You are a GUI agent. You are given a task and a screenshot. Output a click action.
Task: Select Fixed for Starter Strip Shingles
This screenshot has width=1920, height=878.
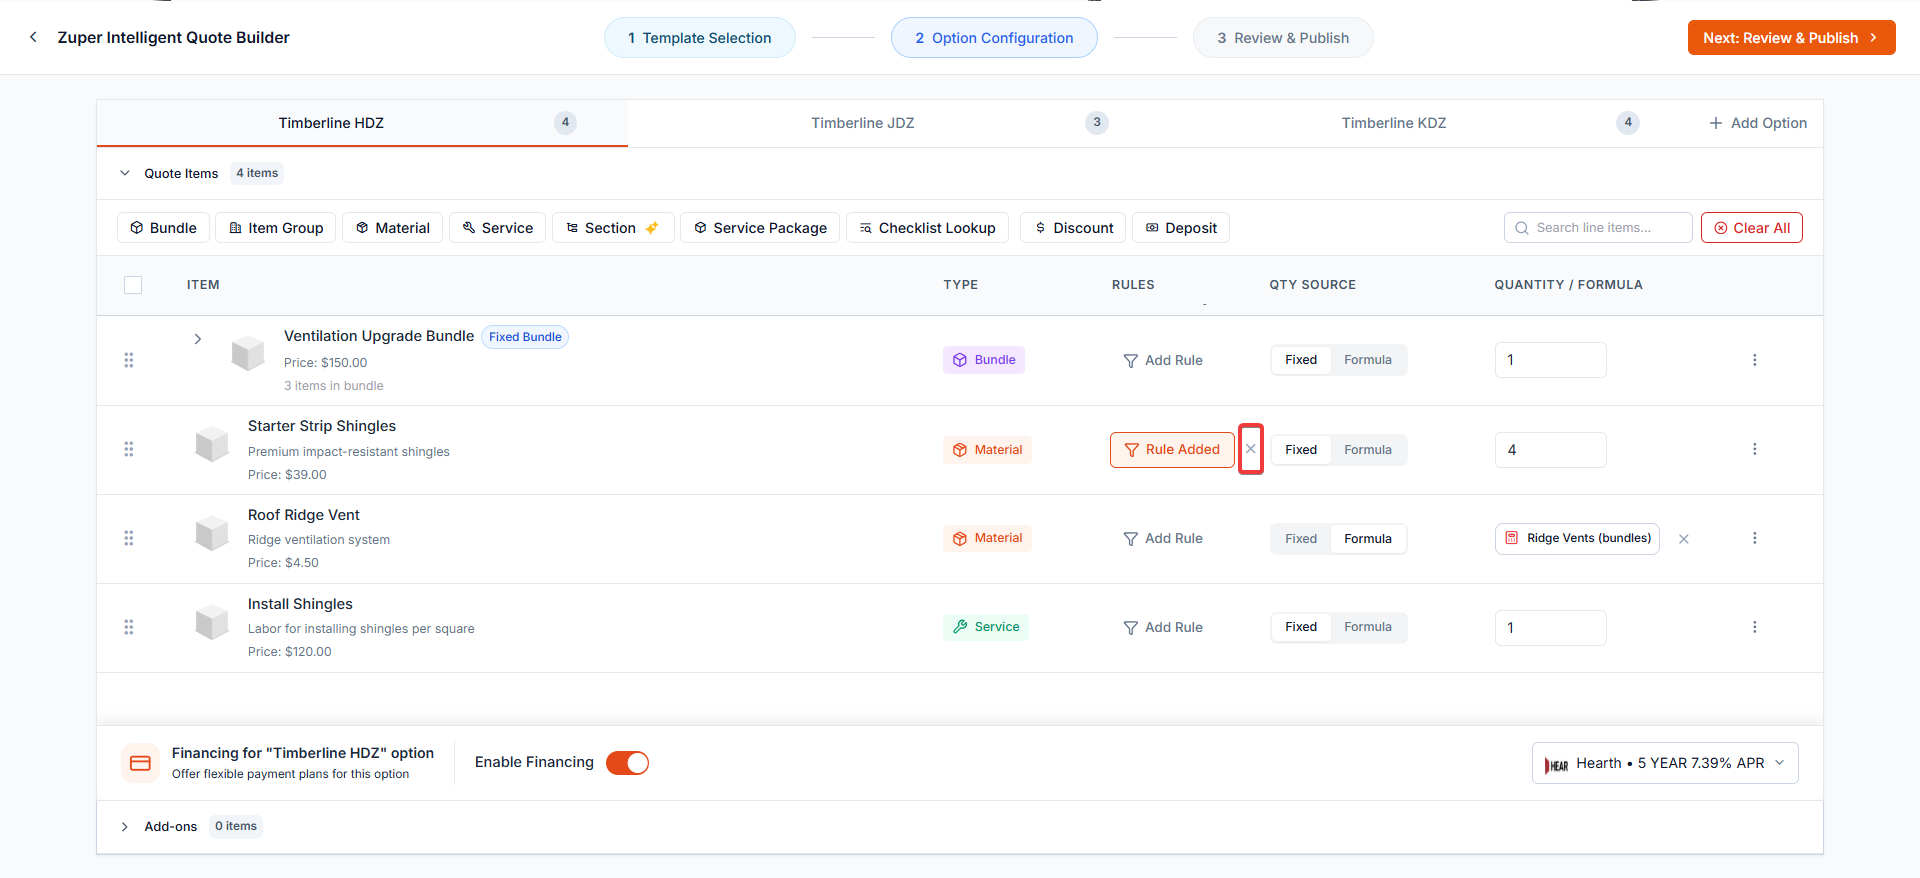coord(1301,450)
